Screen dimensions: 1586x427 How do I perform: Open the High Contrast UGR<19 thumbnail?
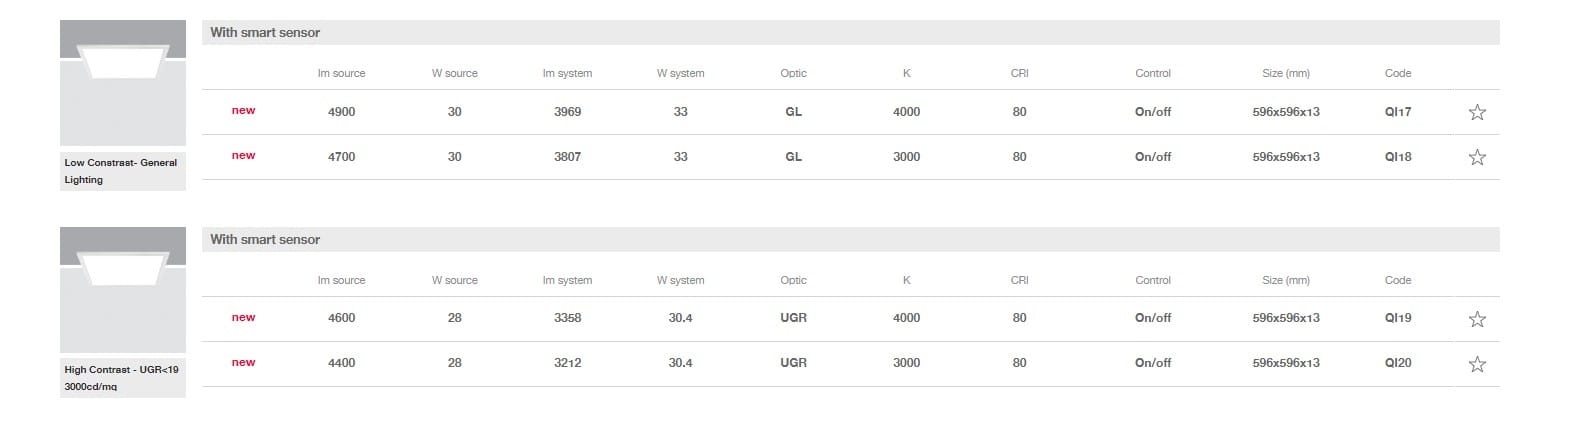[x=123, y=290]
